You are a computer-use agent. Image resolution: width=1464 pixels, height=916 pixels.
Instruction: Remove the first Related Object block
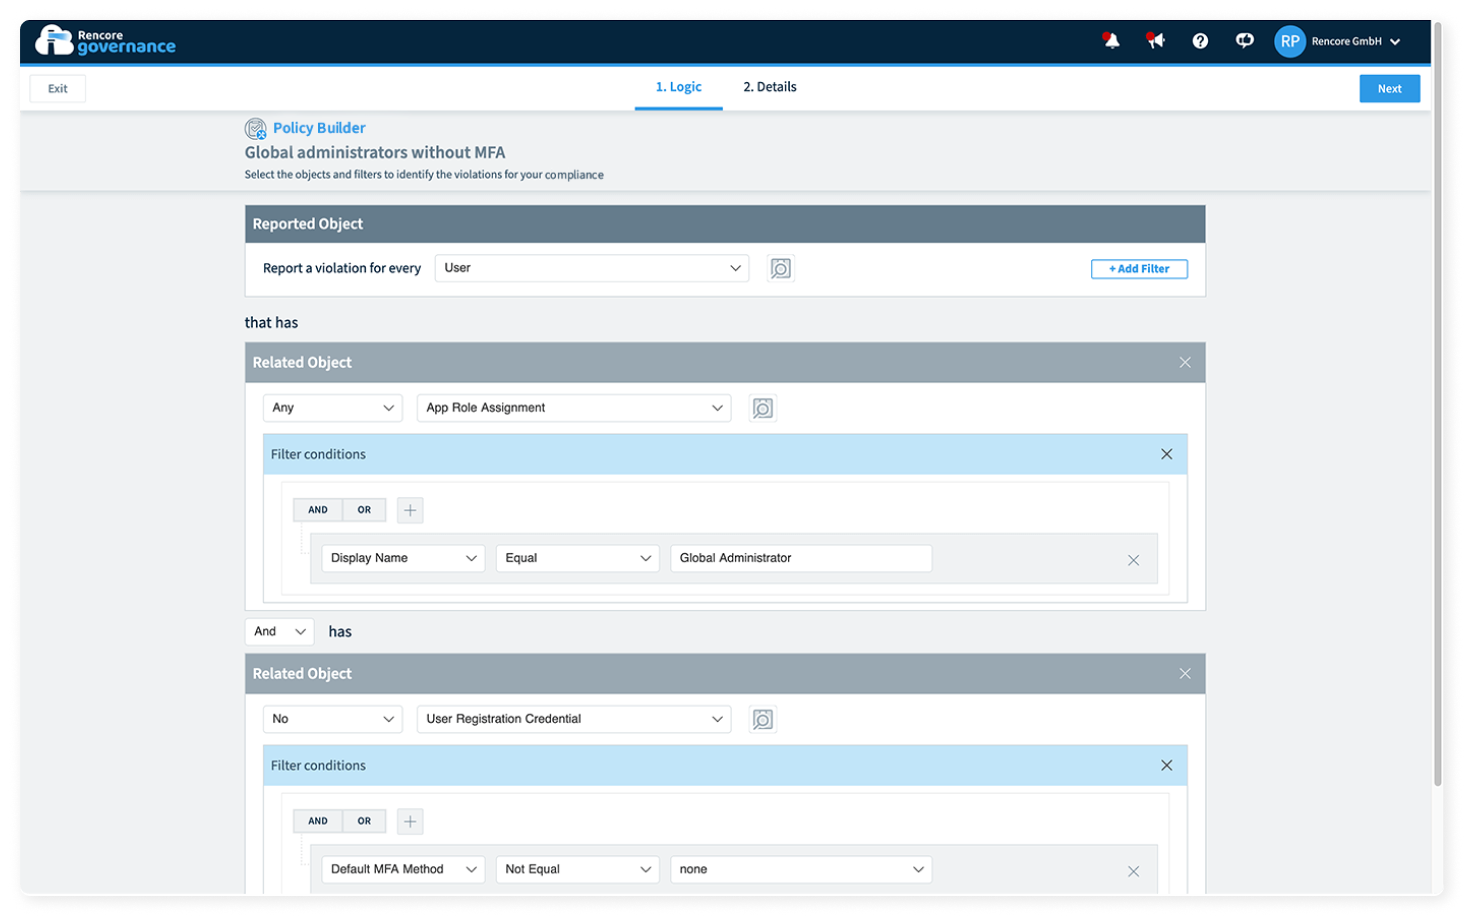tap(1185, 363)
